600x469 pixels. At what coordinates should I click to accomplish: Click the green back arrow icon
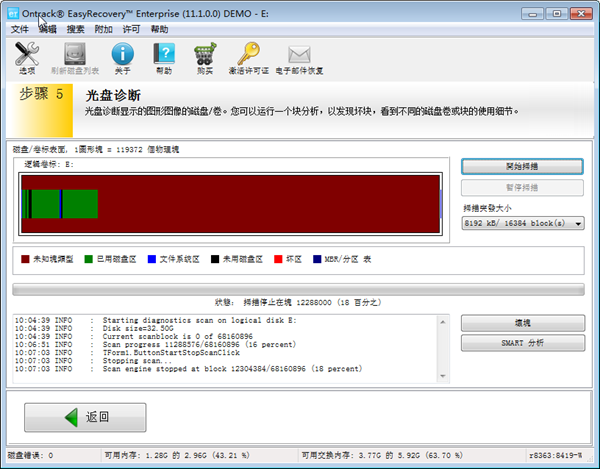pyautogui.click(x=71, y=417)
